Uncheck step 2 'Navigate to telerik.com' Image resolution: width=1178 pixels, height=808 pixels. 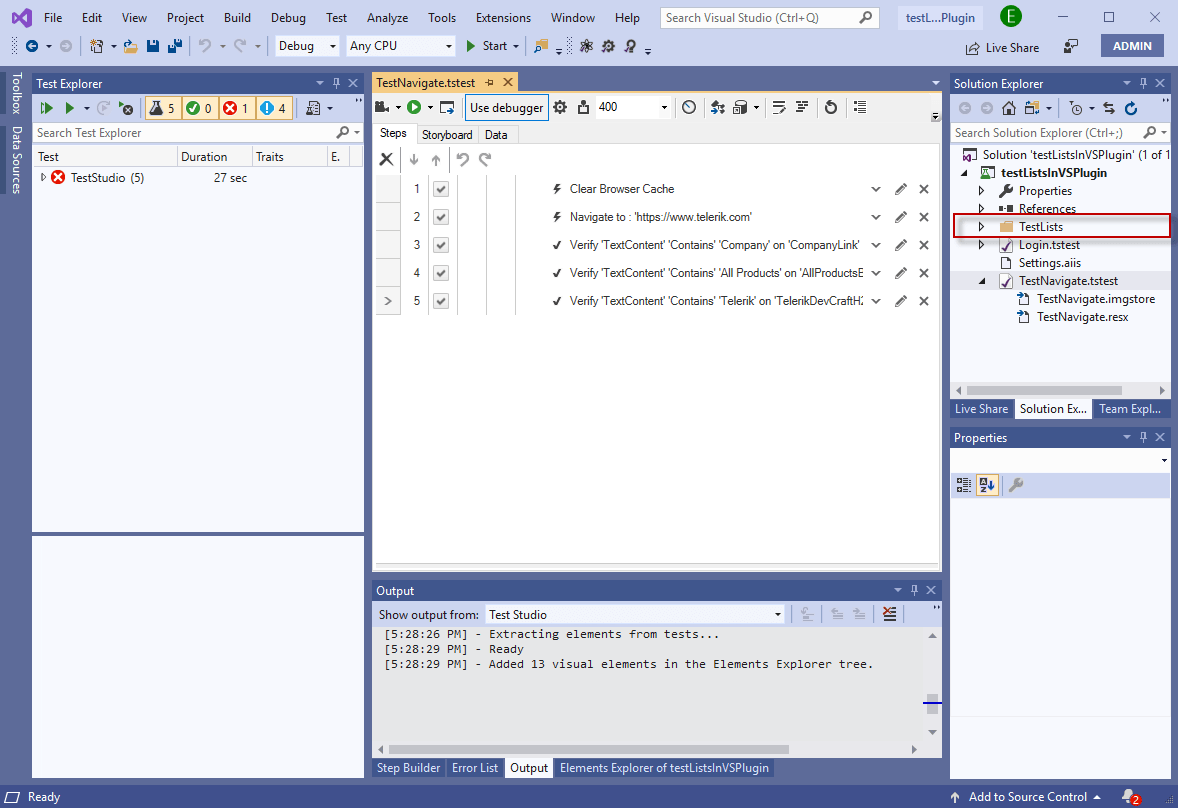click(441, 216)
